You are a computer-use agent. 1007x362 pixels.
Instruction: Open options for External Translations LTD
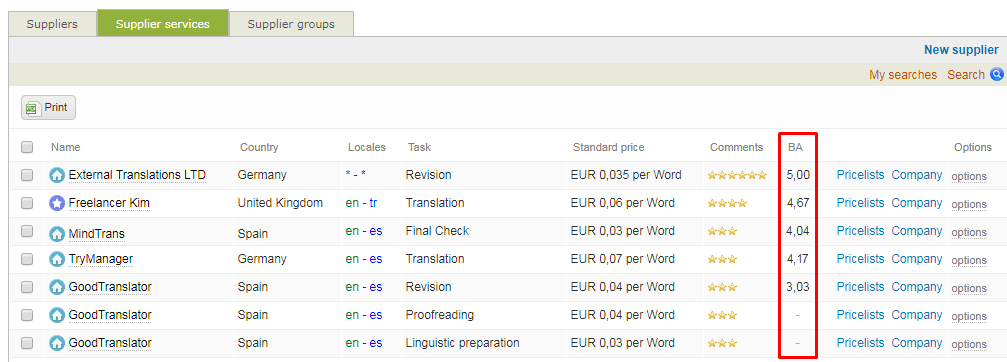tap(969, 177)
